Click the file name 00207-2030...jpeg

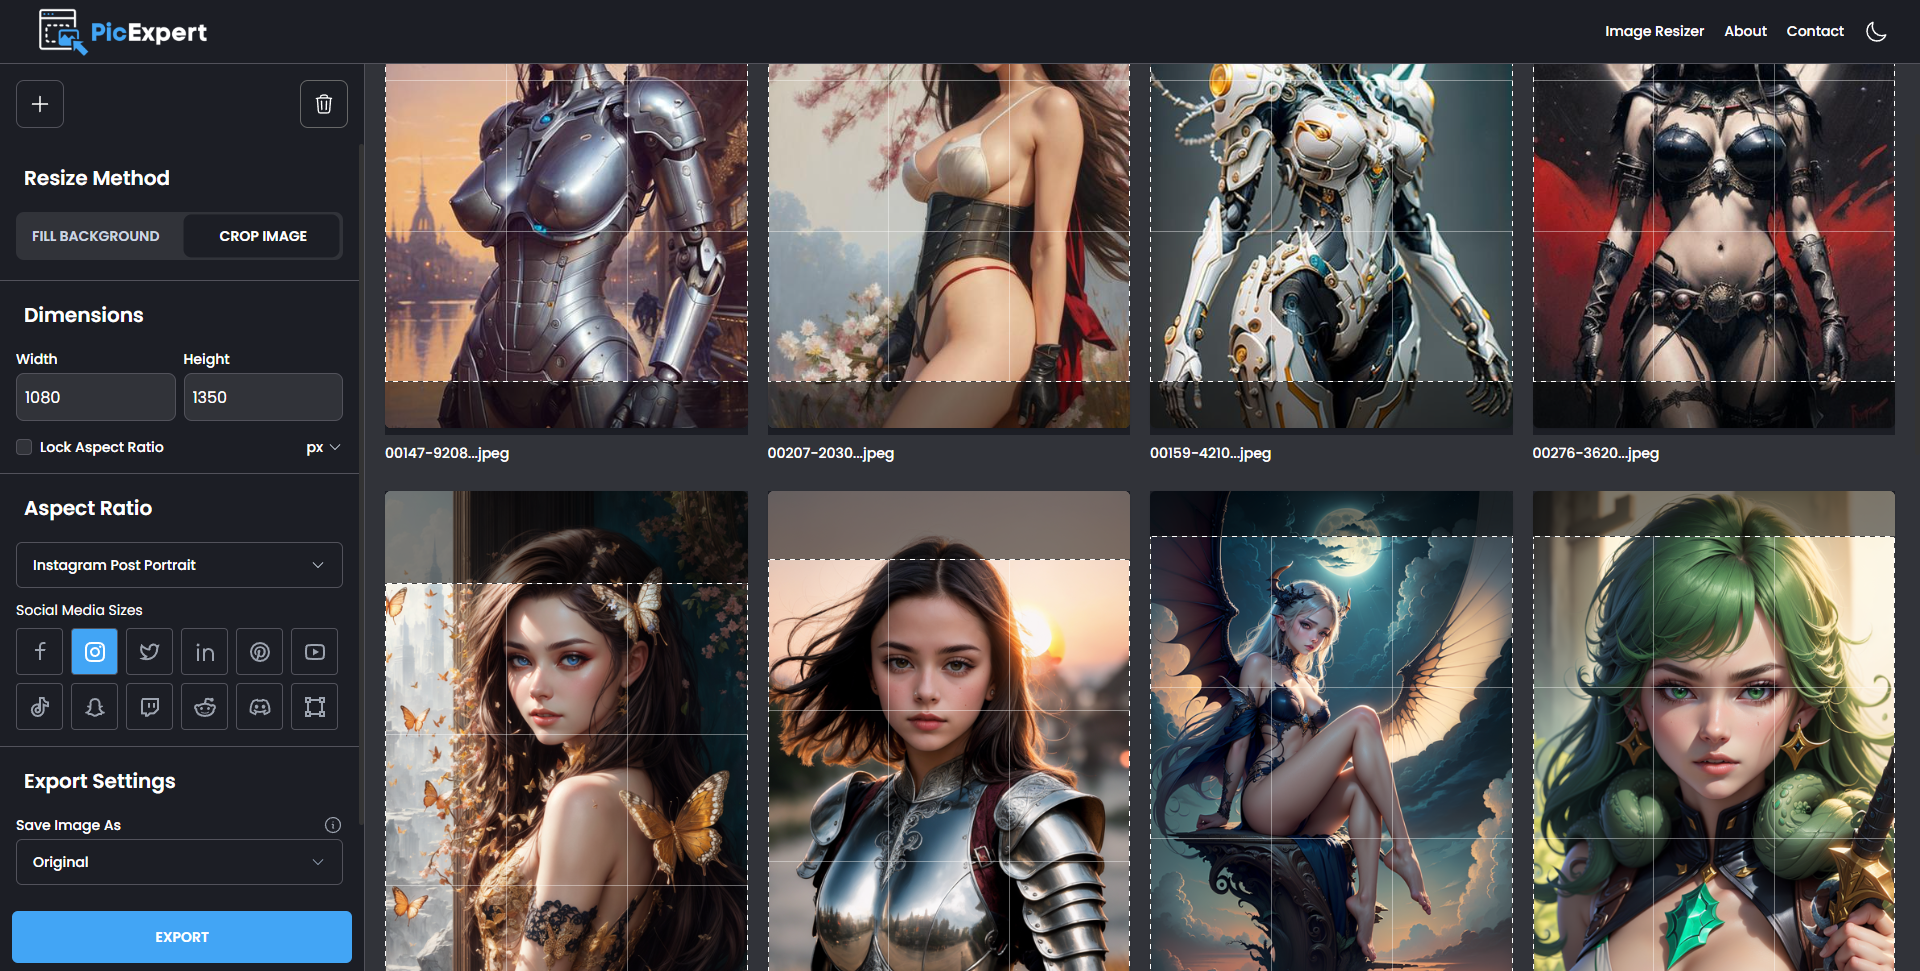coord(831,453)
